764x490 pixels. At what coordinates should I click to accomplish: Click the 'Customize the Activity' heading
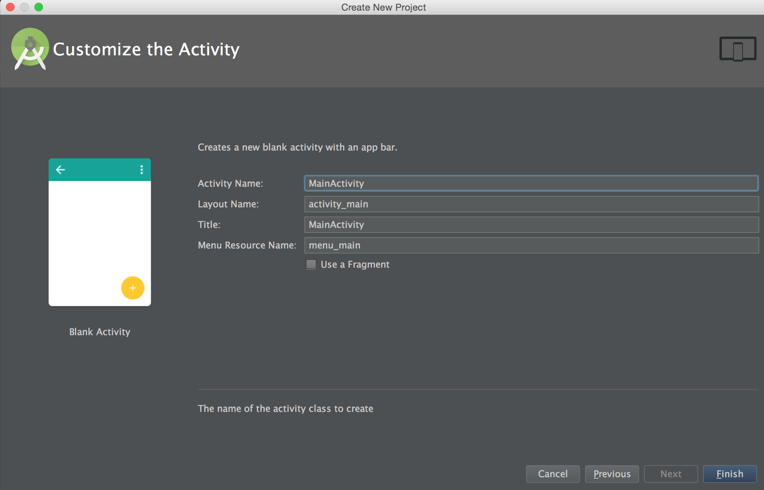[146, 49]
